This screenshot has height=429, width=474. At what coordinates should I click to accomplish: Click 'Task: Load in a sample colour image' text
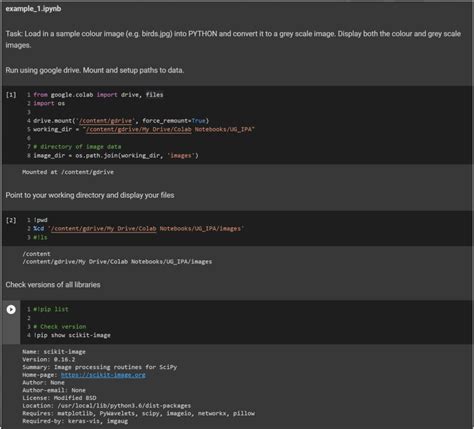pyautogui.click(x=233, y=39)
